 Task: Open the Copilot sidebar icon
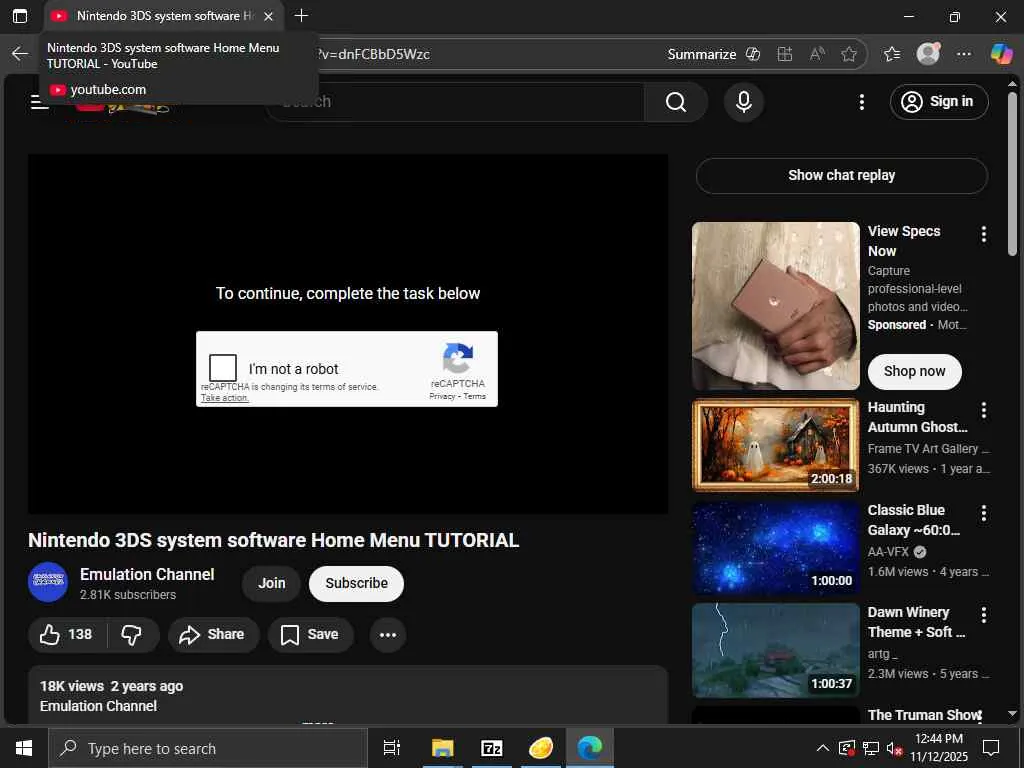[x=1001, y=54]
